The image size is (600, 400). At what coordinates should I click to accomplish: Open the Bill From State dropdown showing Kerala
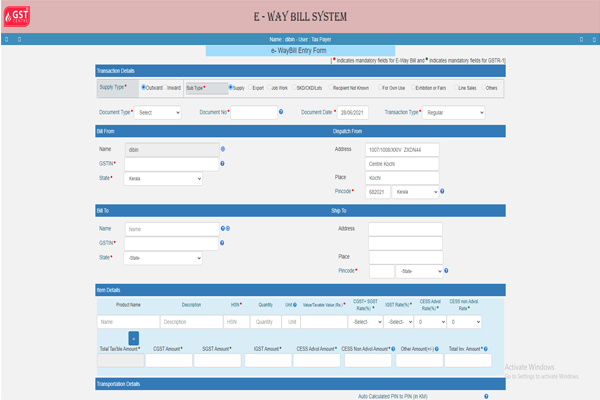point(163,178)
